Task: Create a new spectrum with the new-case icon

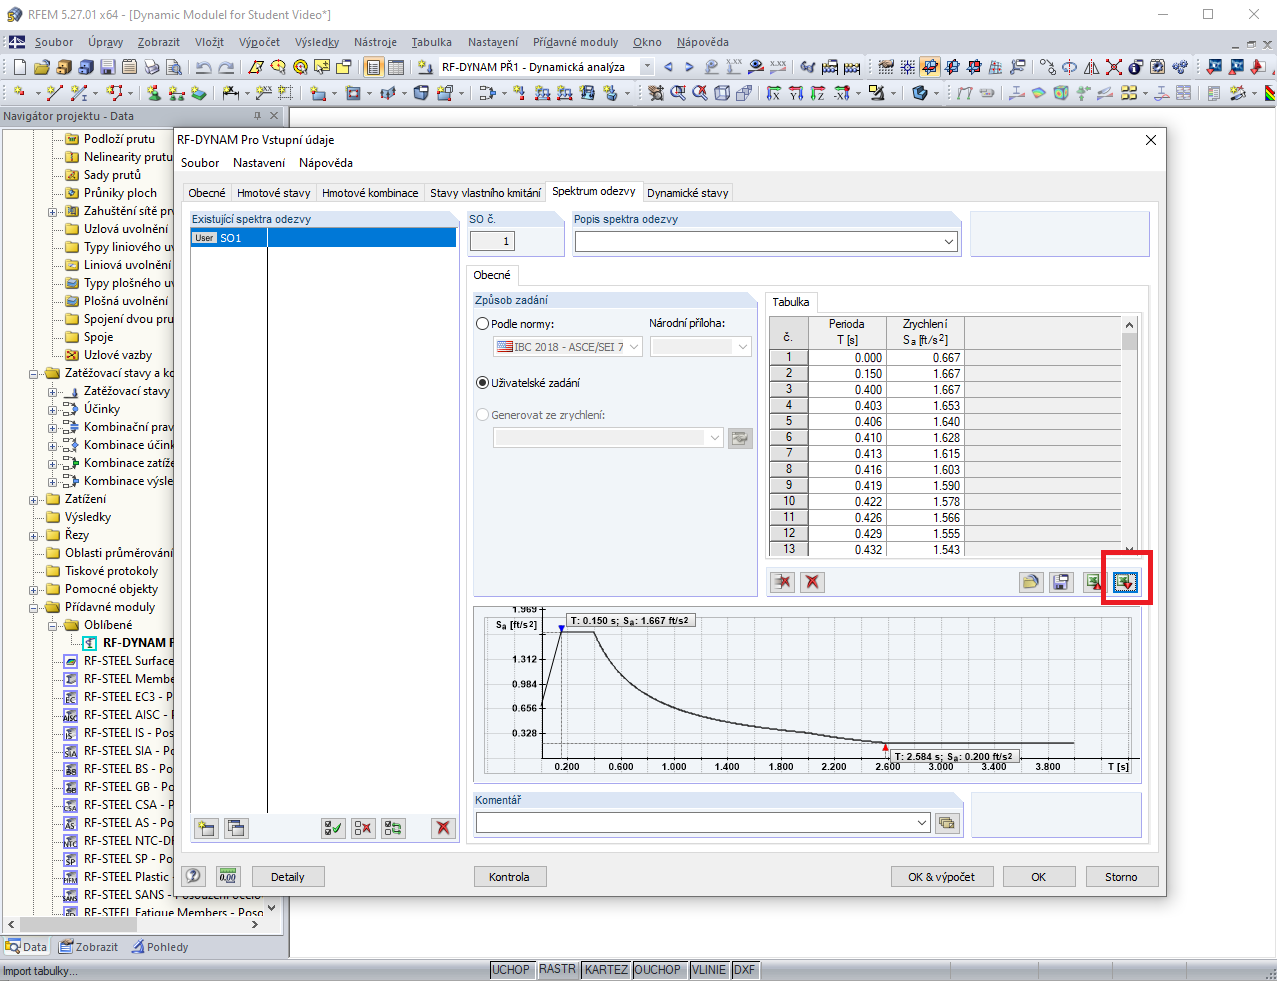Action: pos(206,828)
